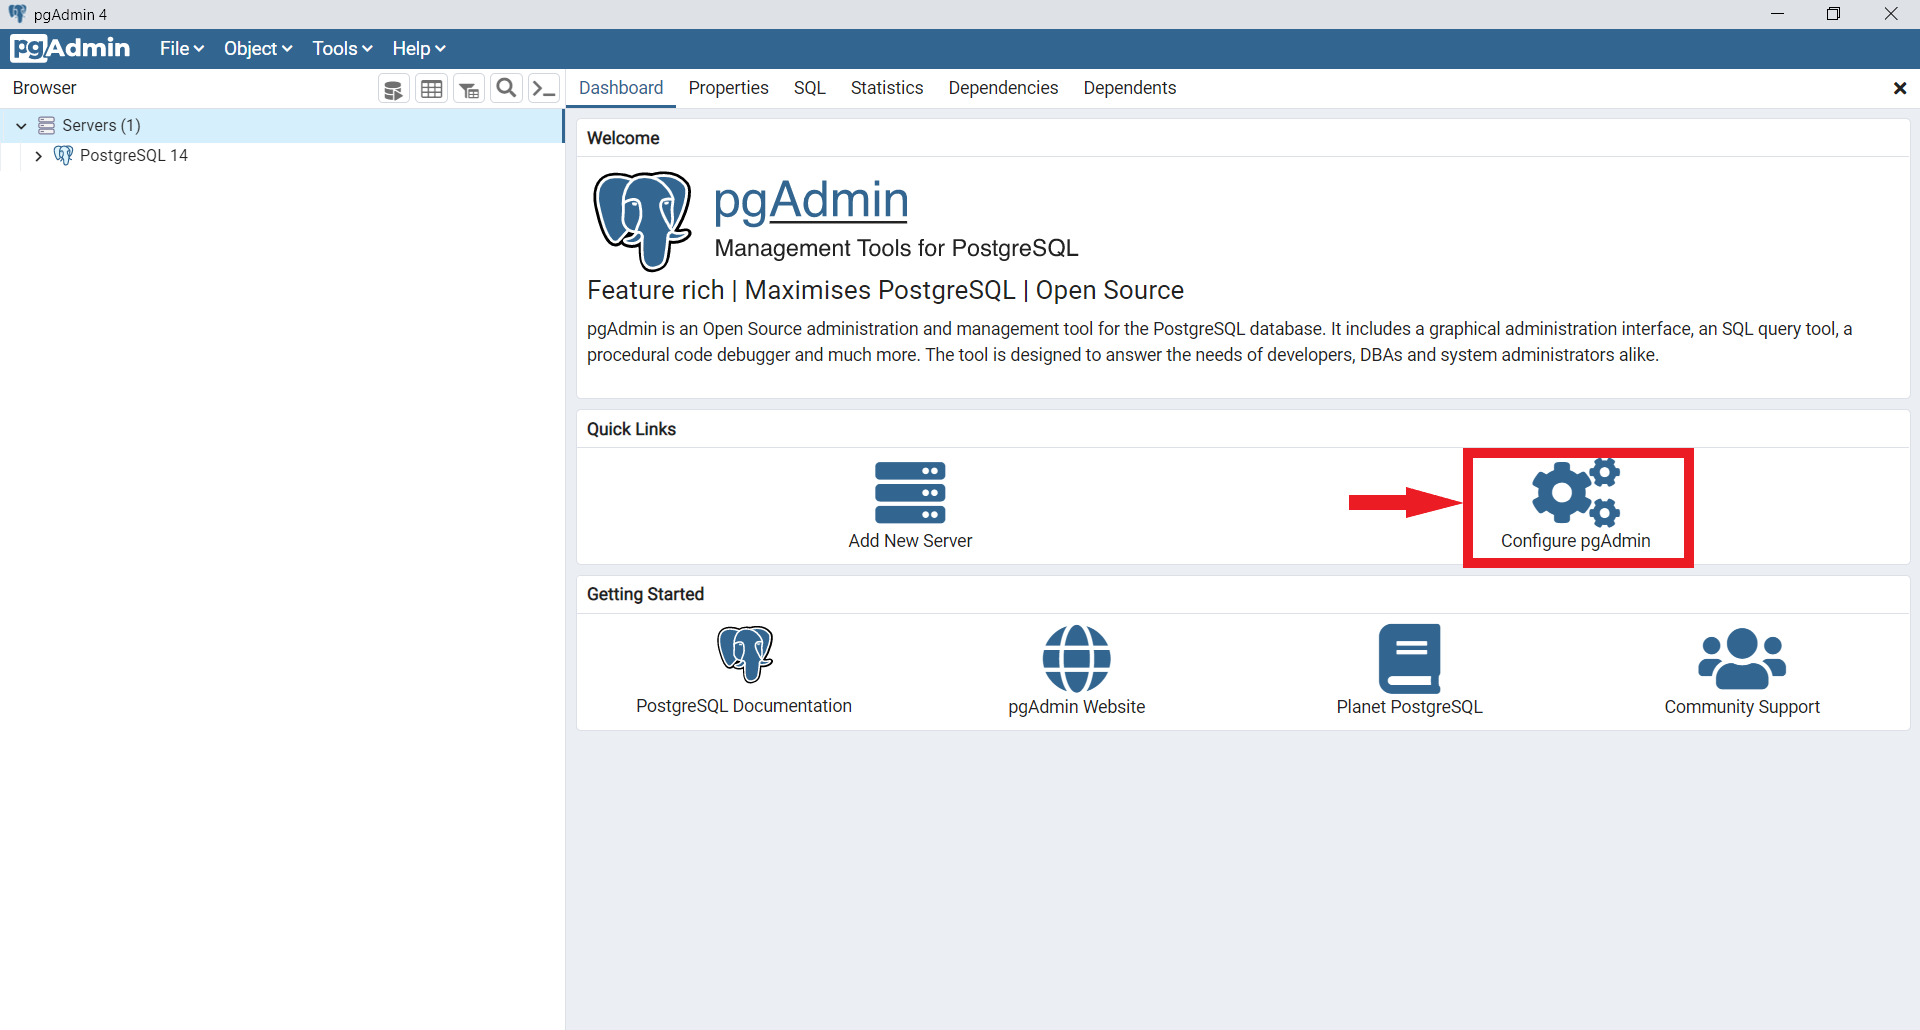Click the Community Support people icon
This screenshot has width=1920, height=1030.
click(x=1742, y=659)
